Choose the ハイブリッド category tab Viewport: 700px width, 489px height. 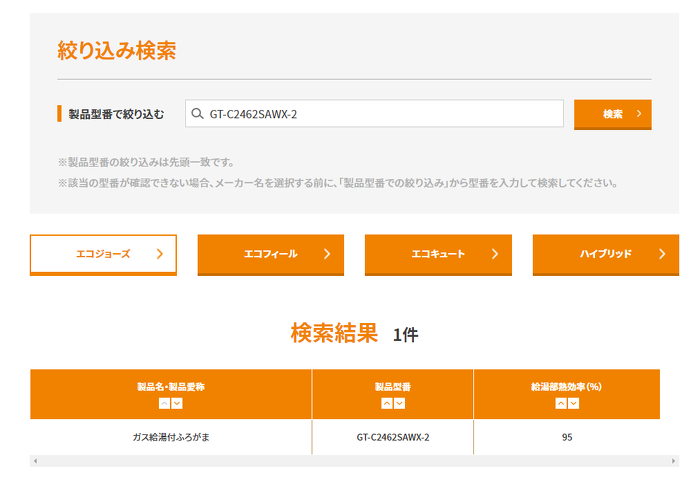[605, 254]
